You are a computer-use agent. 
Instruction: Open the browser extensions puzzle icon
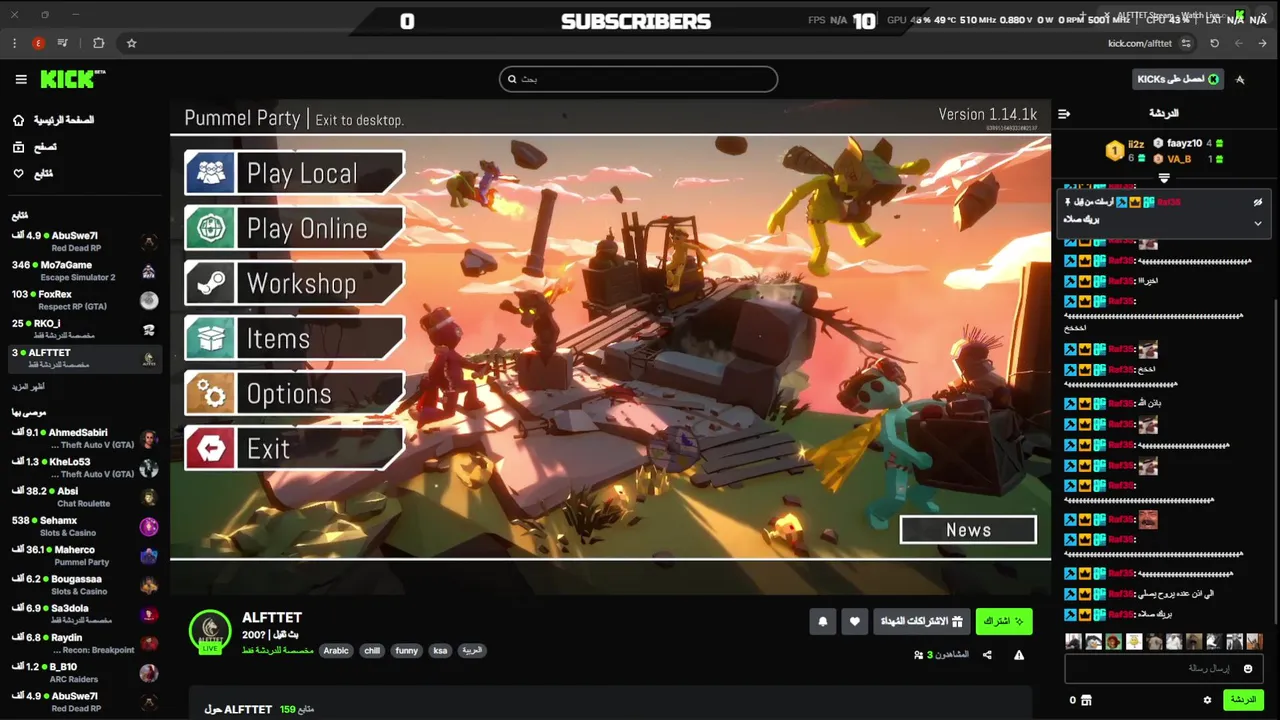click(x=98, y=43)
